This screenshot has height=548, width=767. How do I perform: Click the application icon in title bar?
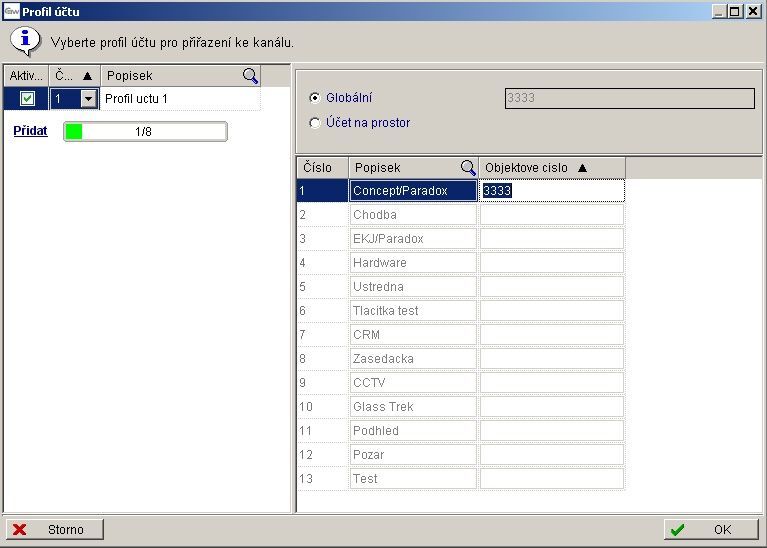pos(11,11)
